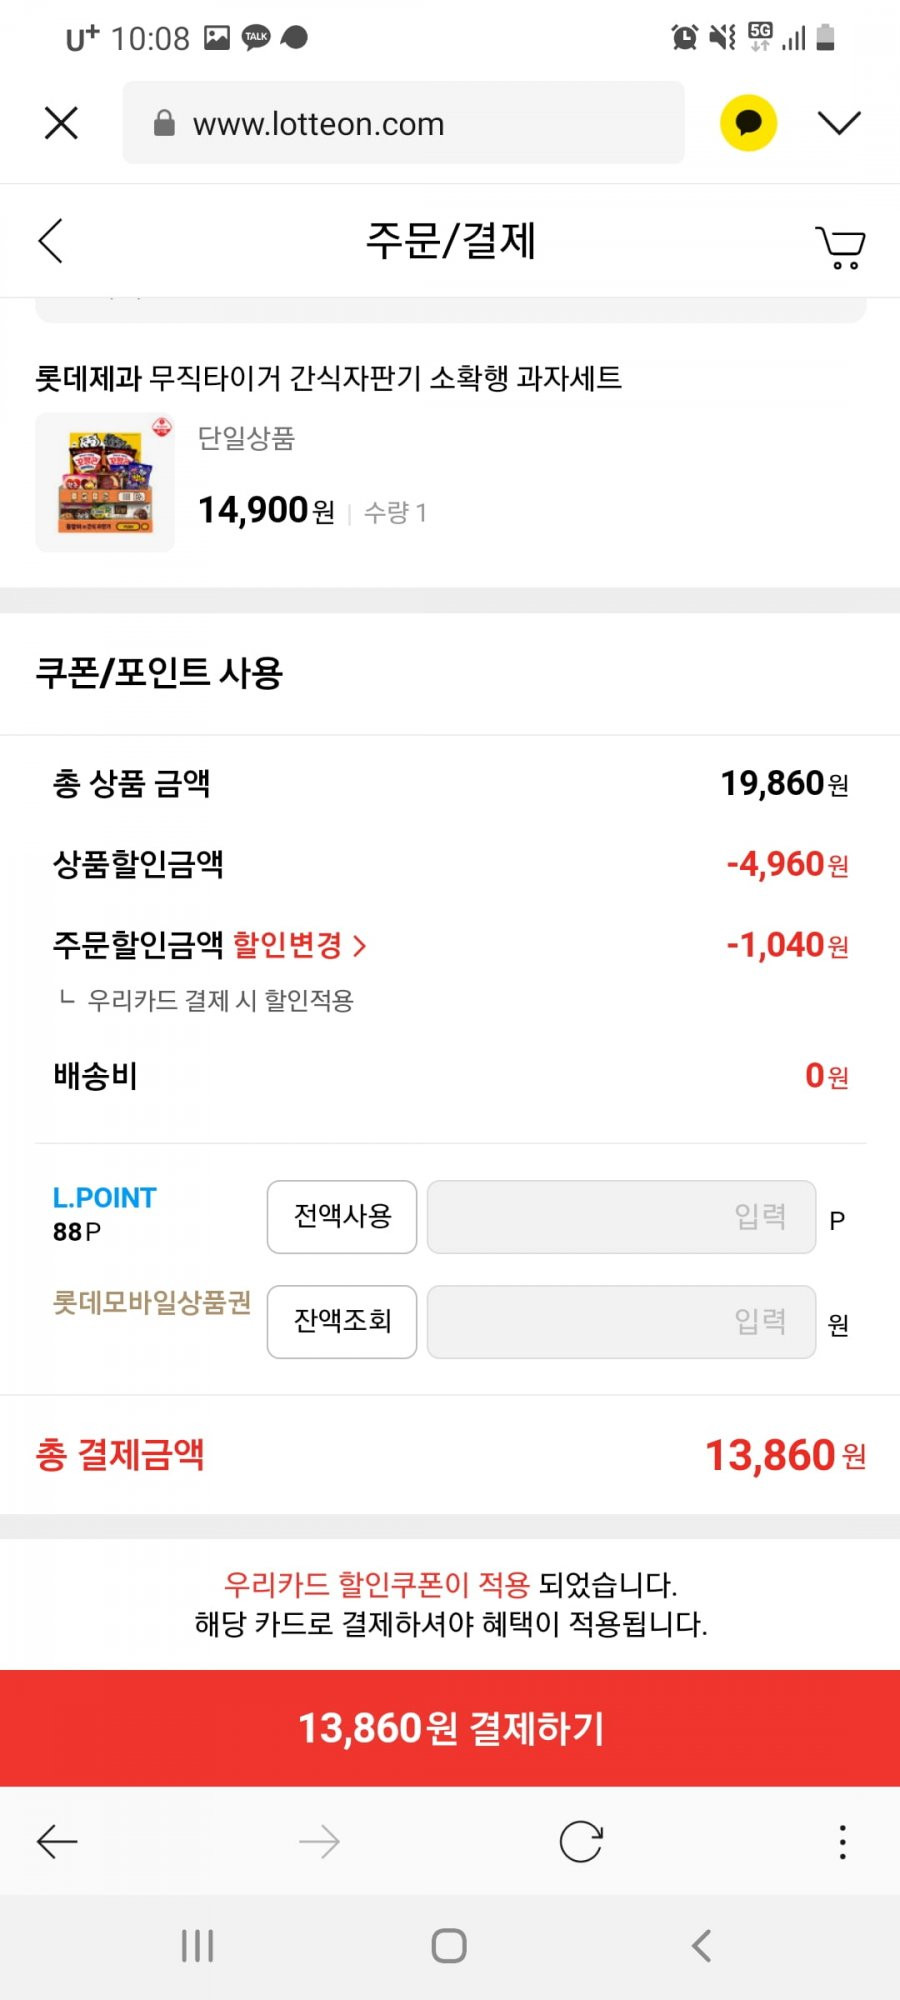
Task: Tap the snack set product thumbnail
Action: 105,482
